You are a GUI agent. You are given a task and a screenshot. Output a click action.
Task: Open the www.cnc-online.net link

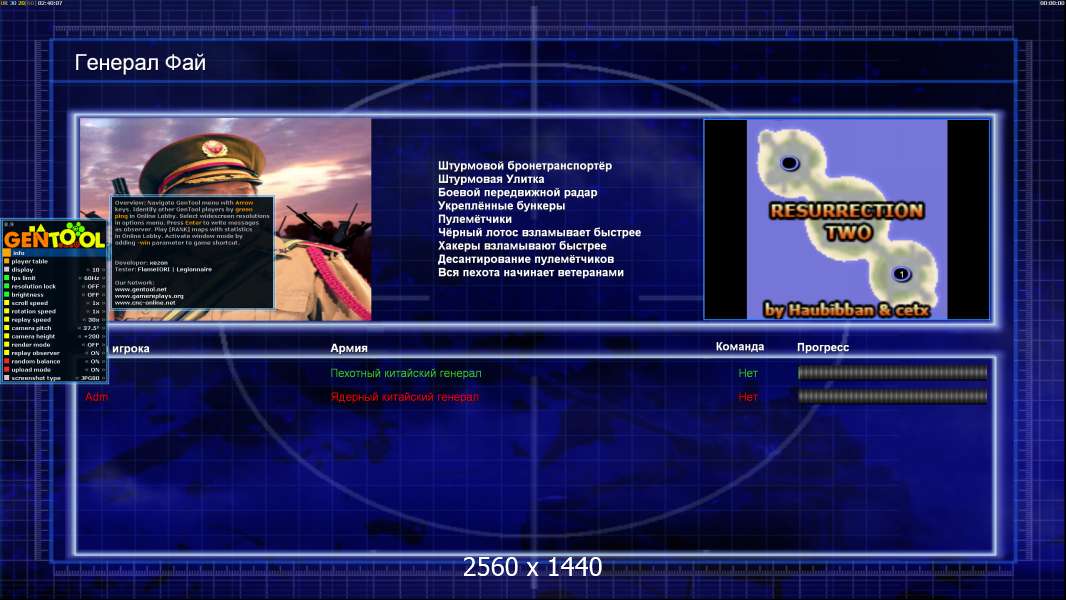click(x=145, y=302)
